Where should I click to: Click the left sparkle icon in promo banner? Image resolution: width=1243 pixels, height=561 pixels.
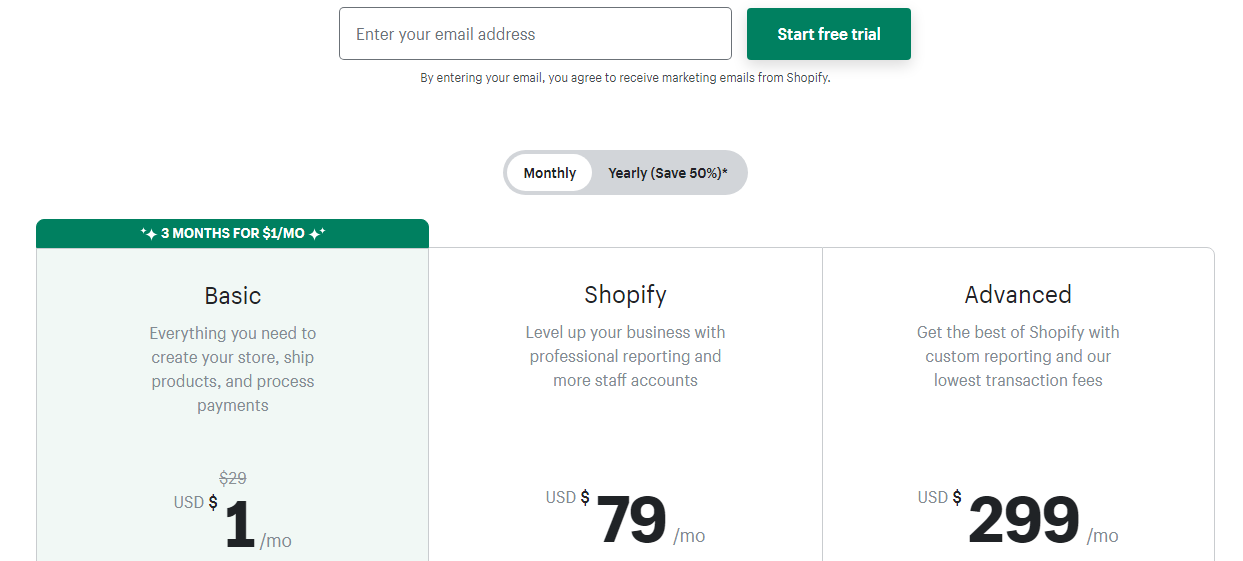(x=148, y=233)
